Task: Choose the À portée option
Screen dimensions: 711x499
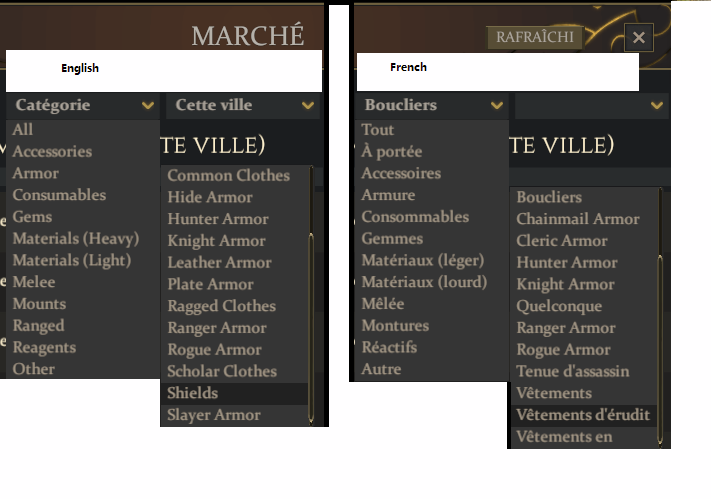Action: pos(392,152)
